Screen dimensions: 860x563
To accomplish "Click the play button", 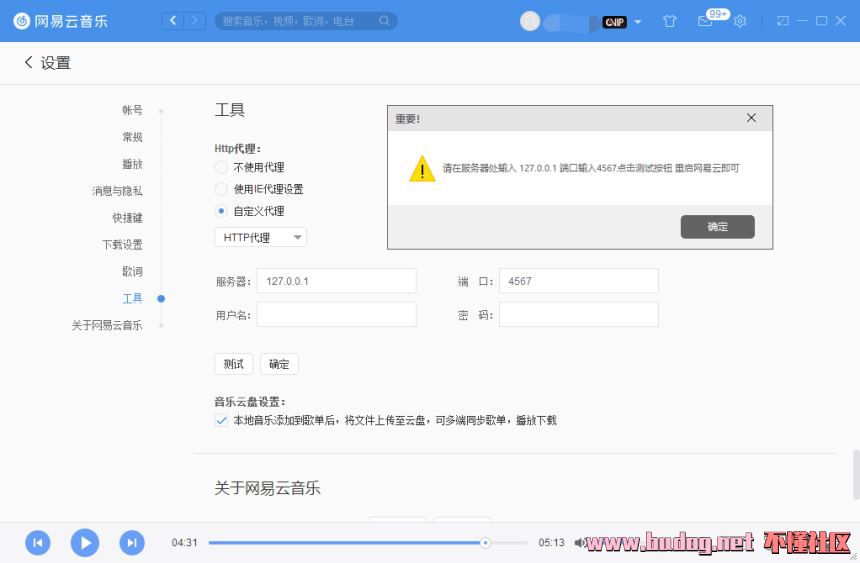I will pyautogui.click(x=85, y=543).
